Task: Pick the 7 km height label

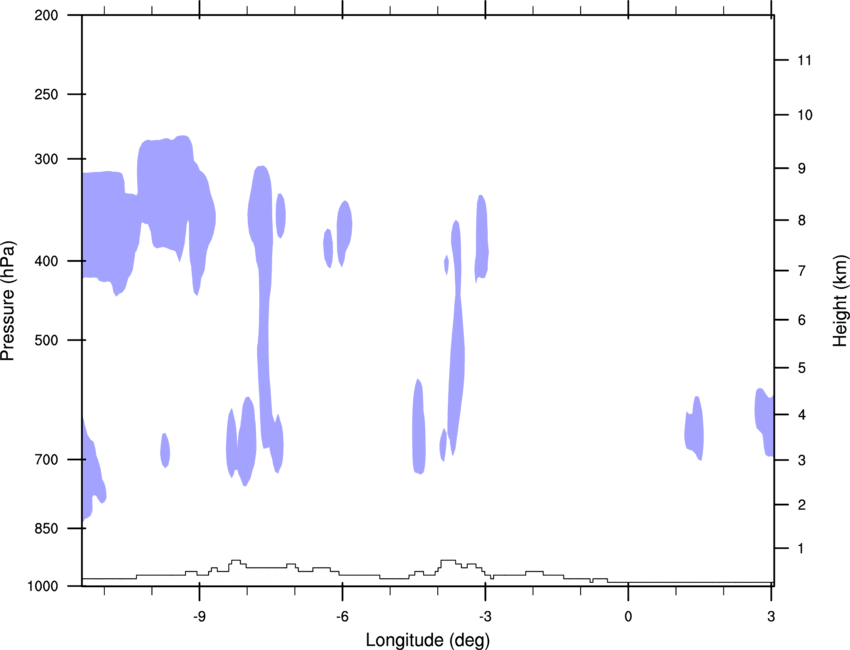Action: 802,271
